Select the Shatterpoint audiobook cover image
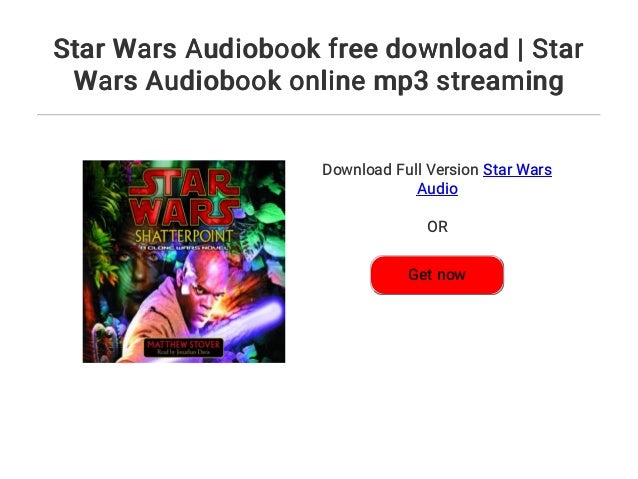The image size is (638, 479). pyautogui.click(x=184, y=261)
